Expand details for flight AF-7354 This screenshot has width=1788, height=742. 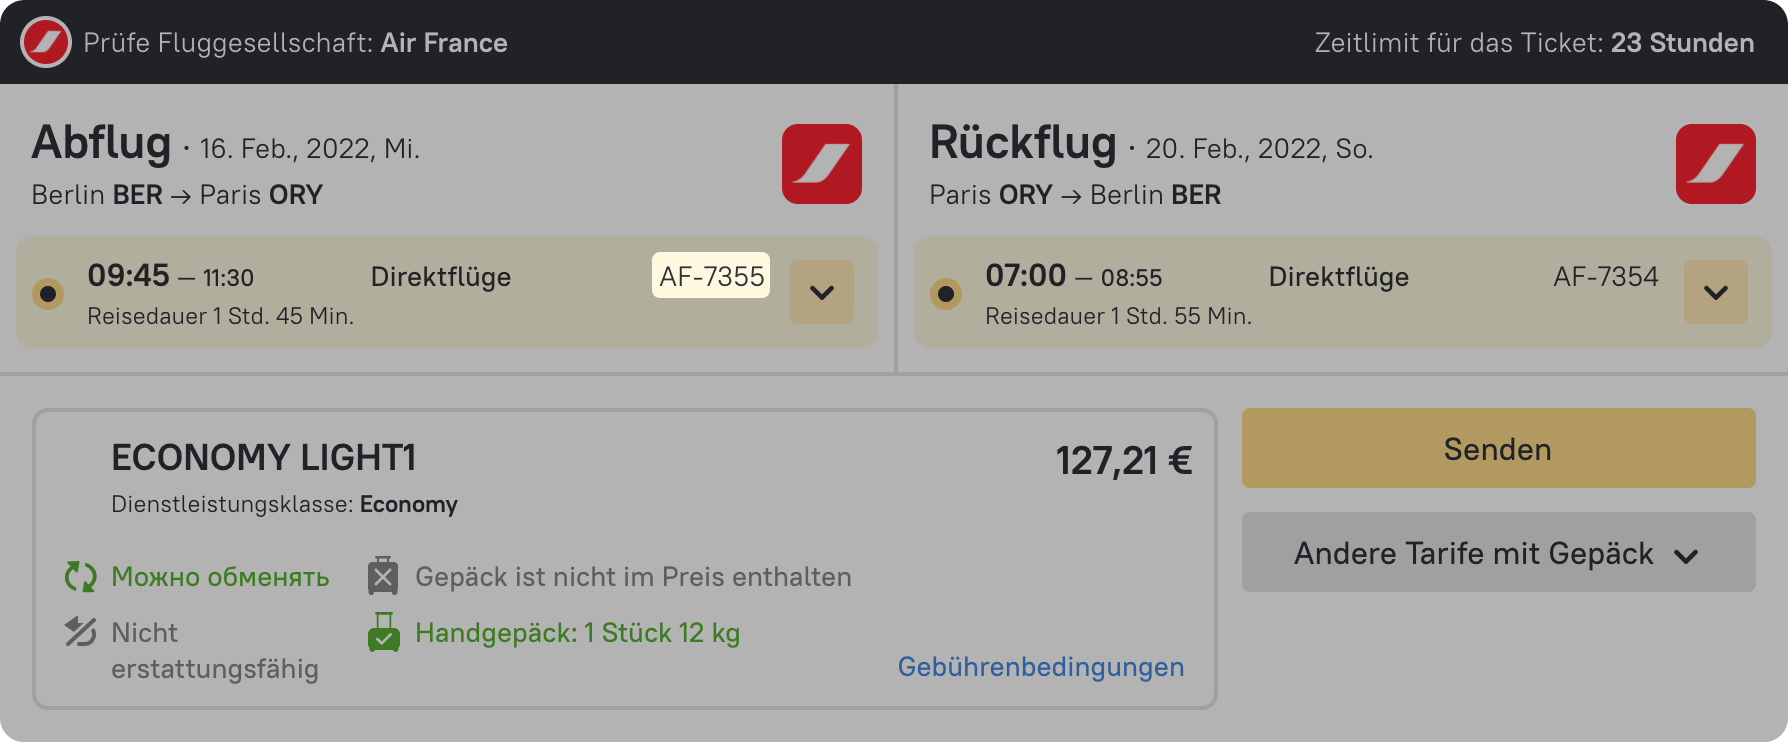(x=1716, y=292)
